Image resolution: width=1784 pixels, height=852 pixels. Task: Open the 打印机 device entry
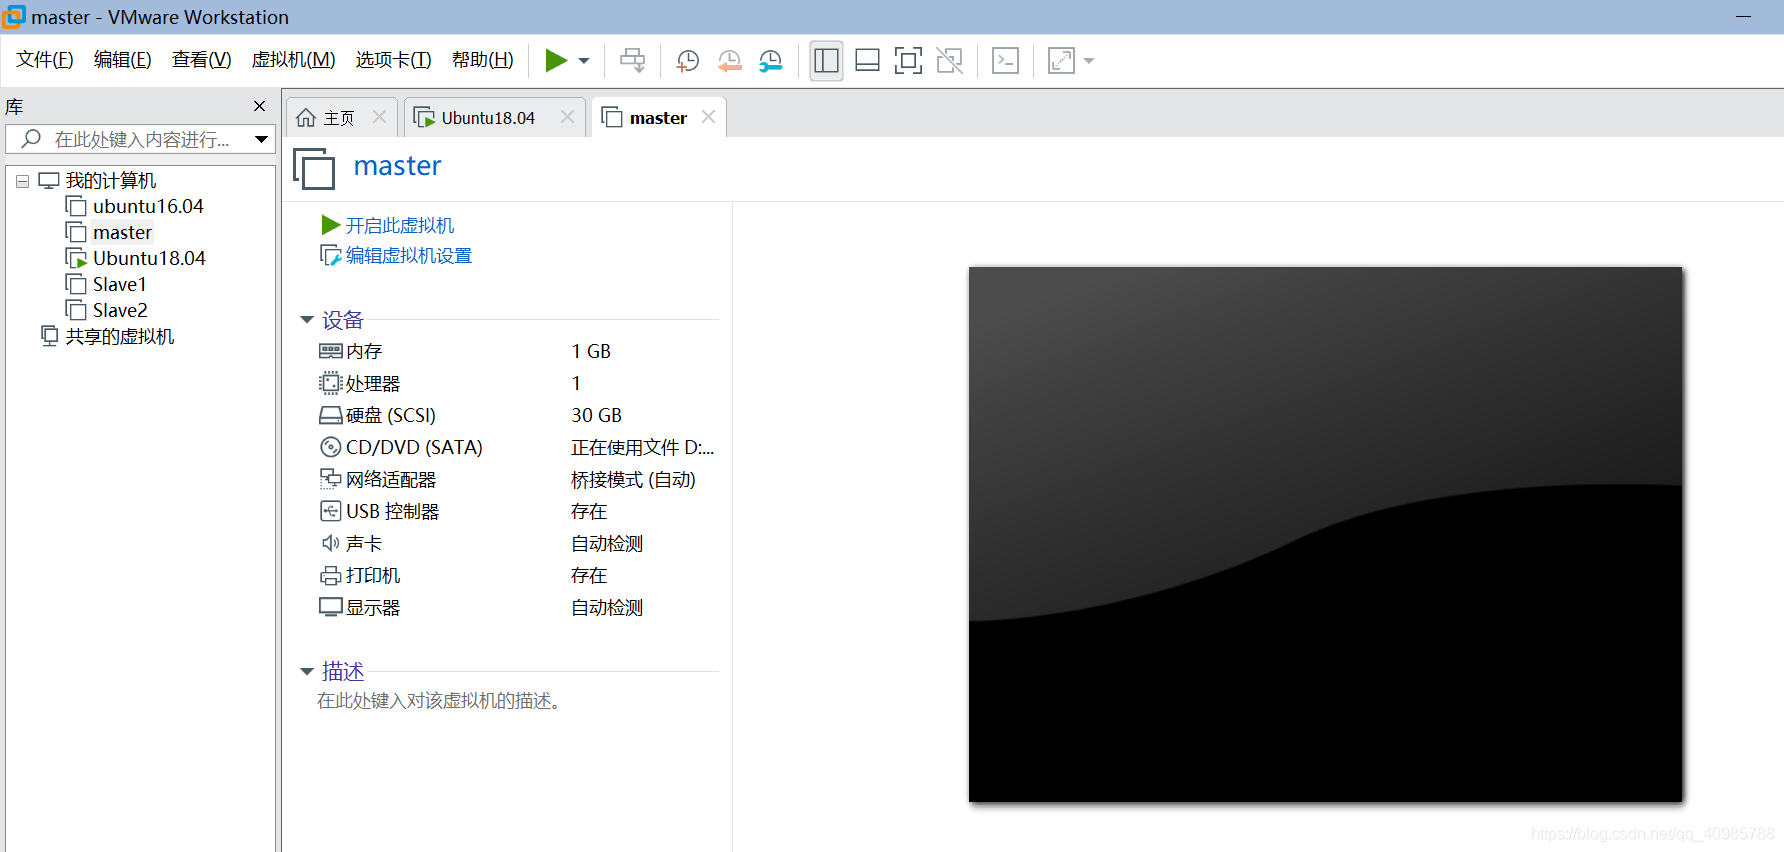(x=373, y=576)
